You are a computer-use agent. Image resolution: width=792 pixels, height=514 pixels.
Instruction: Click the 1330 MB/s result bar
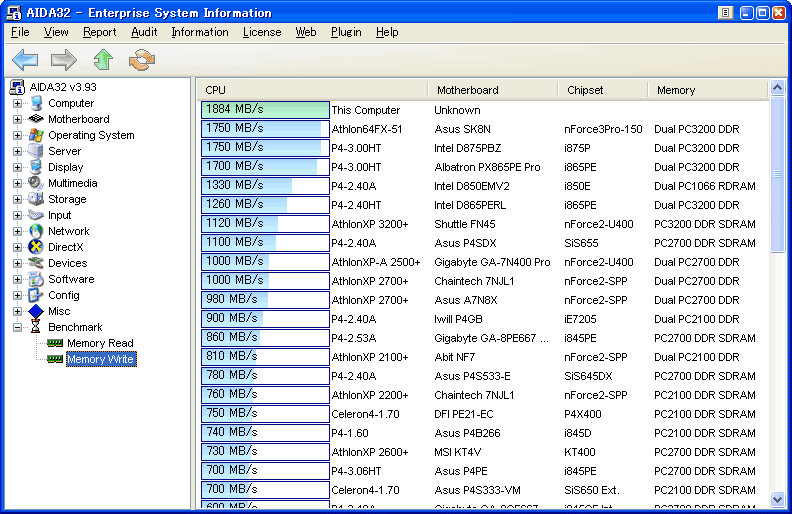click(x=265, y=185)
